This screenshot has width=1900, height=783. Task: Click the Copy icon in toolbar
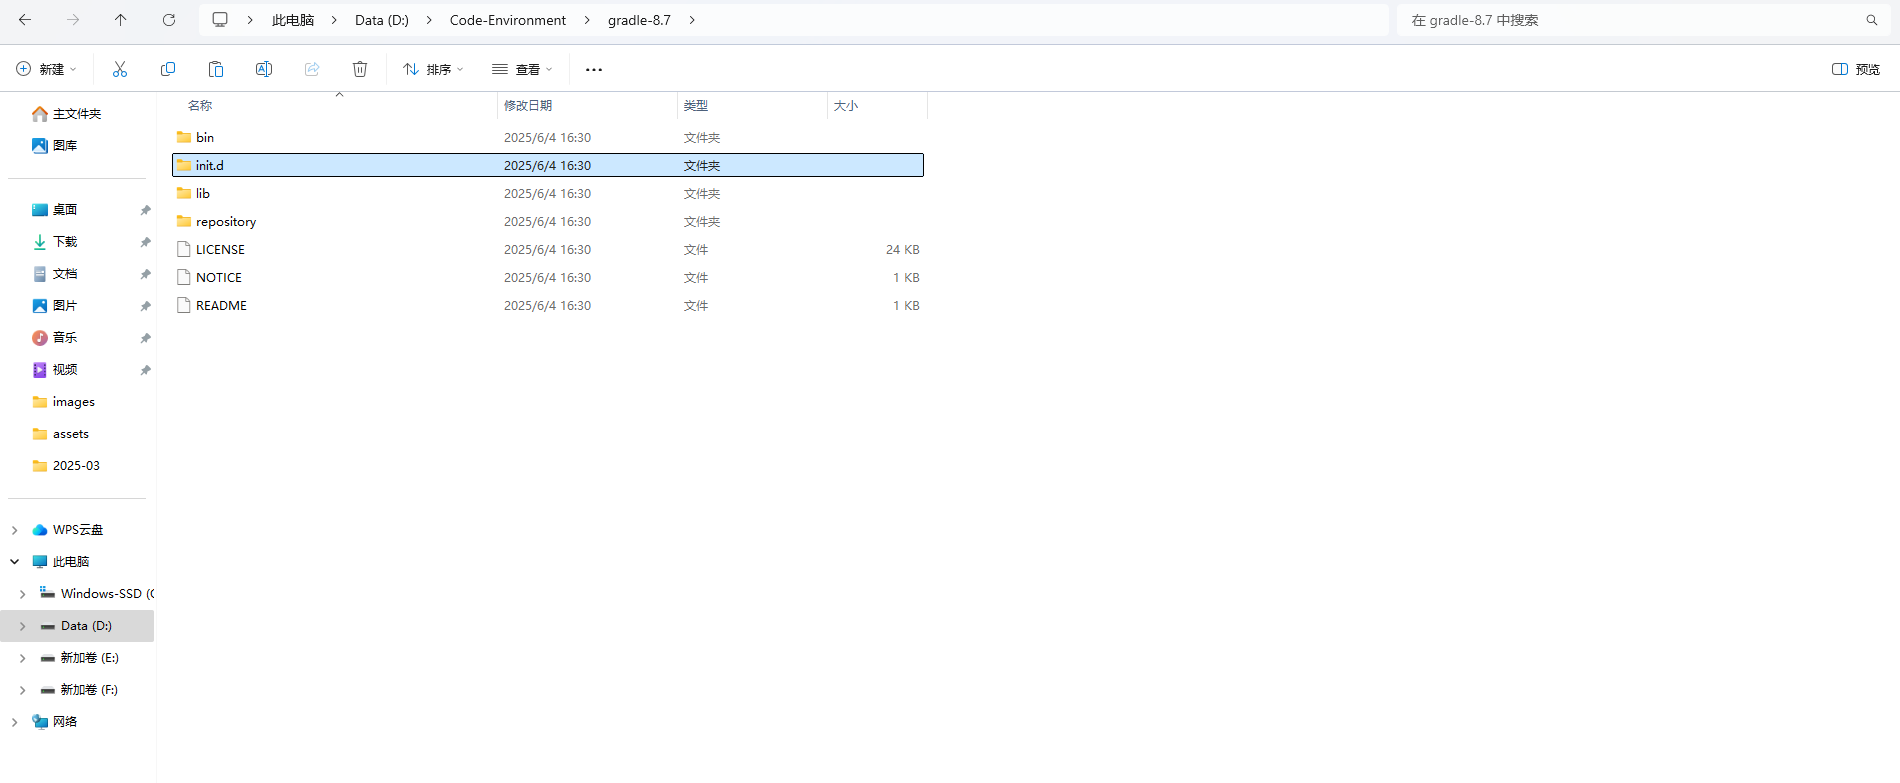click(x=168, y=69)
